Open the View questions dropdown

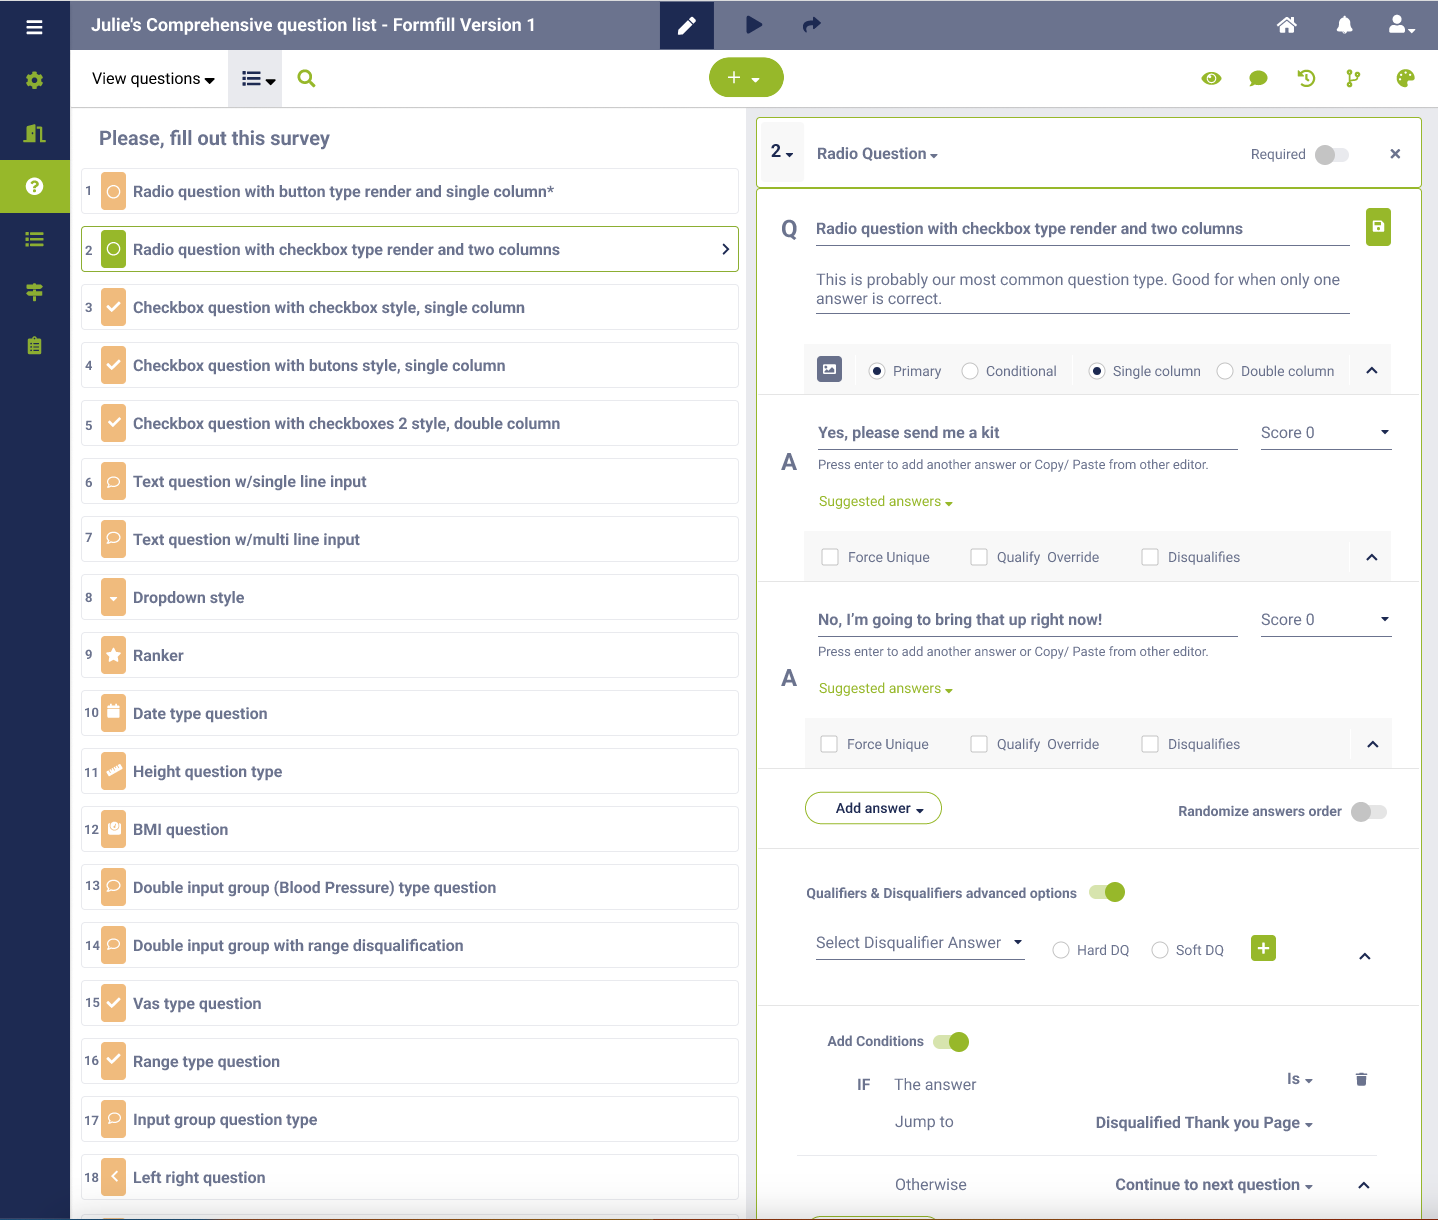tap(153, 79)
